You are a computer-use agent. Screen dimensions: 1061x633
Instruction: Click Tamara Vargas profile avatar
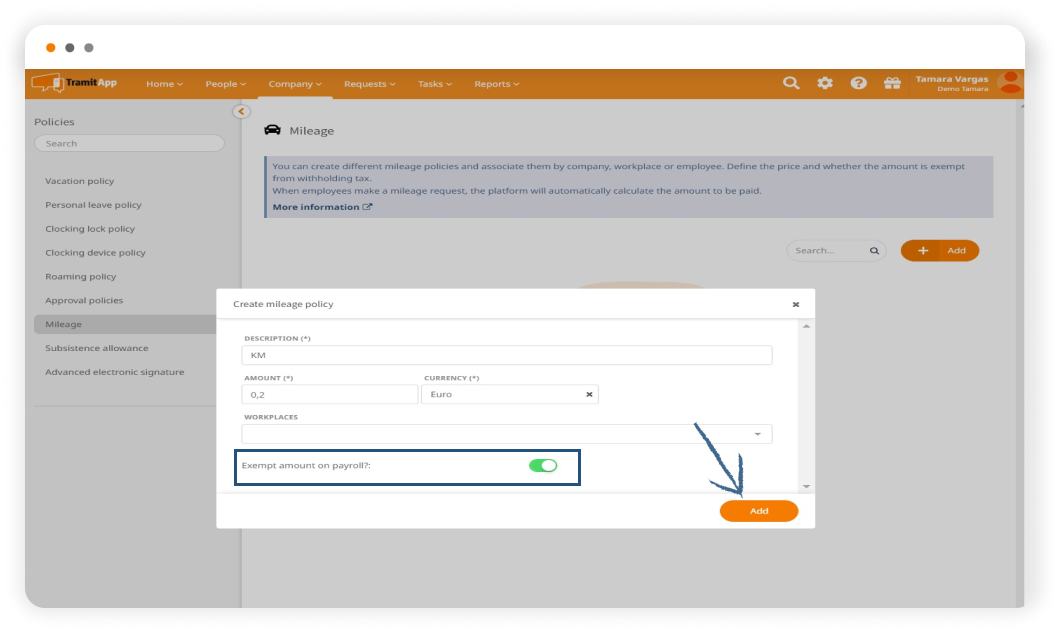(x=1009, y=82)
